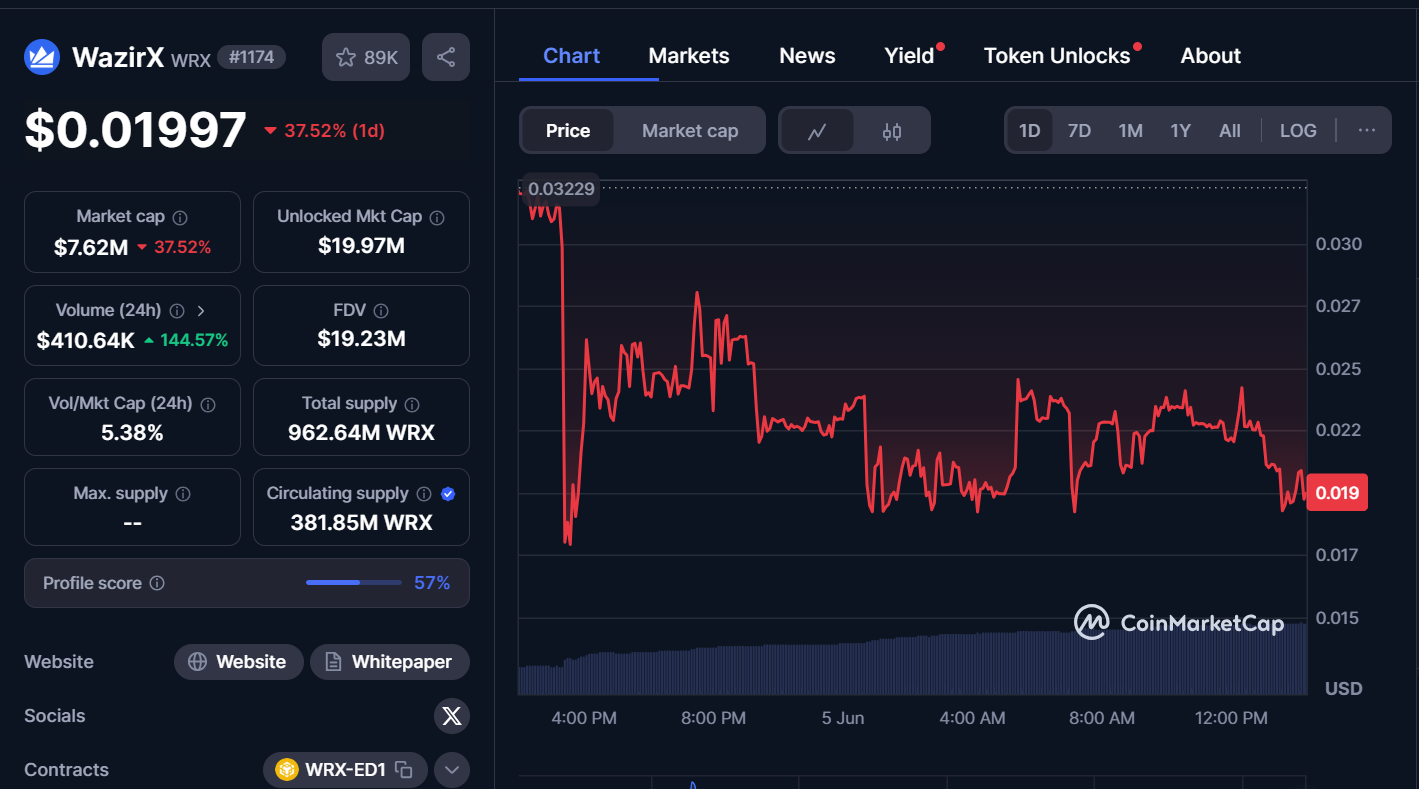
Task: Click the 5.38% Vol/Mkt Cap value
Action: click(x=132, y=433)
